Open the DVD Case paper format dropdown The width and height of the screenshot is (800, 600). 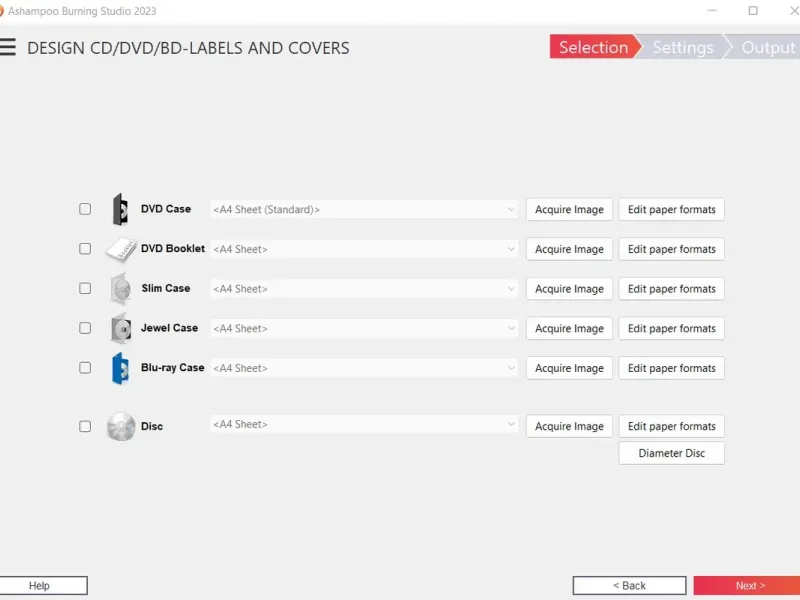point(364,210)
